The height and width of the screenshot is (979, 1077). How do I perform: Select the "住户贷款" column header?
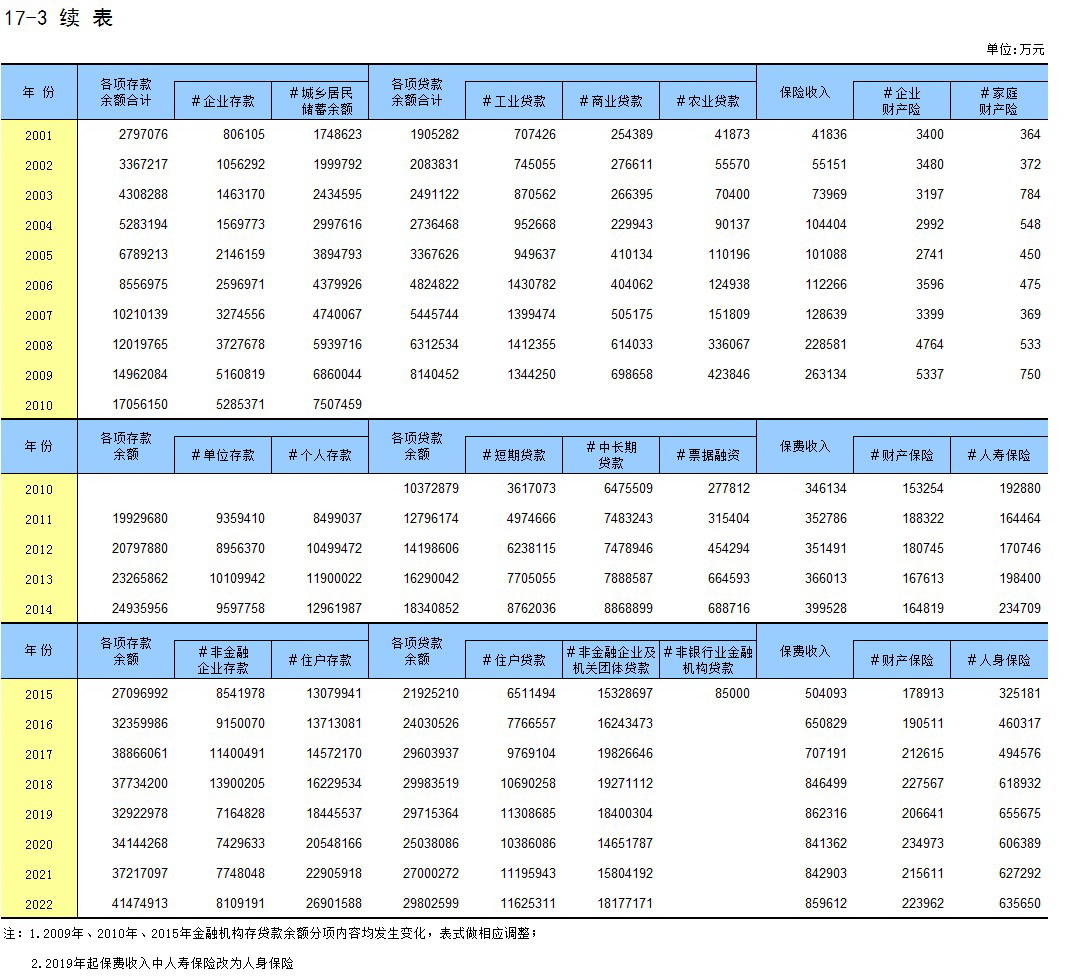point(514,660)
